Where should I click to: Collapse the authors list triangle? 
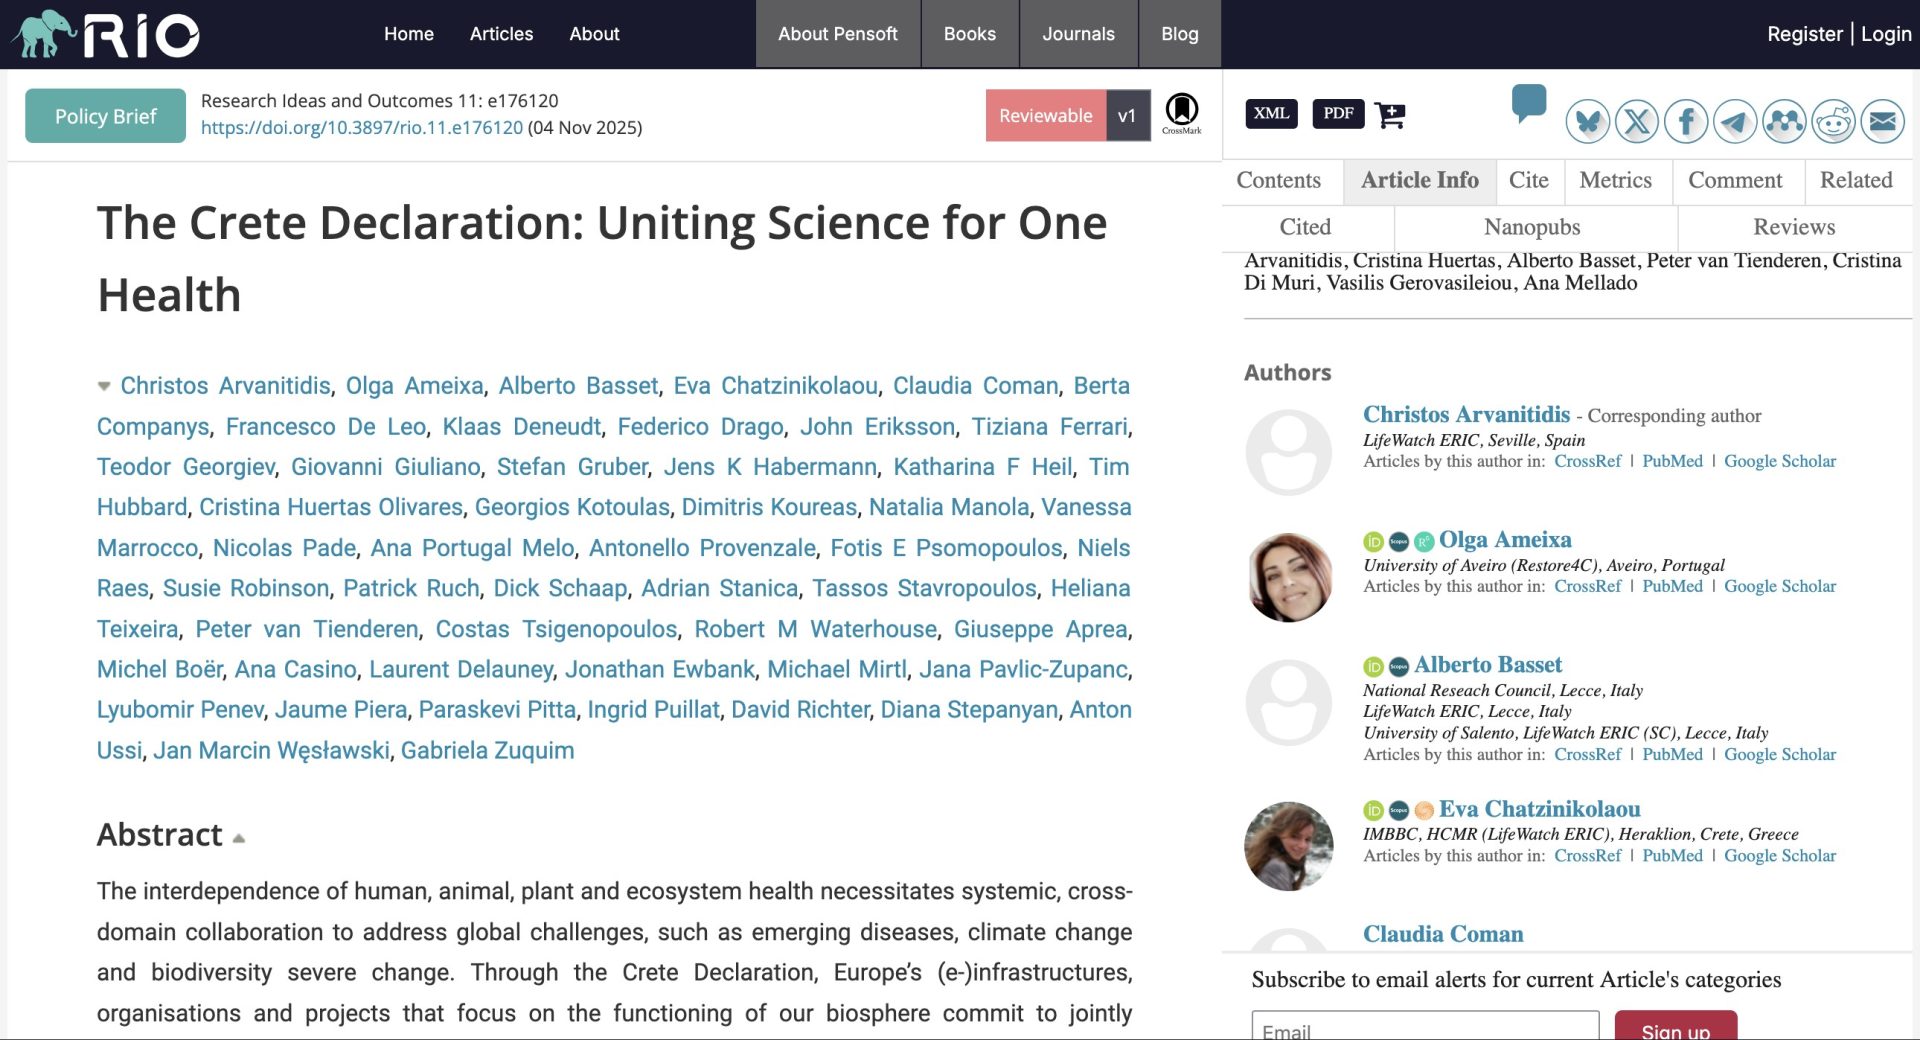tap(104, 386)
